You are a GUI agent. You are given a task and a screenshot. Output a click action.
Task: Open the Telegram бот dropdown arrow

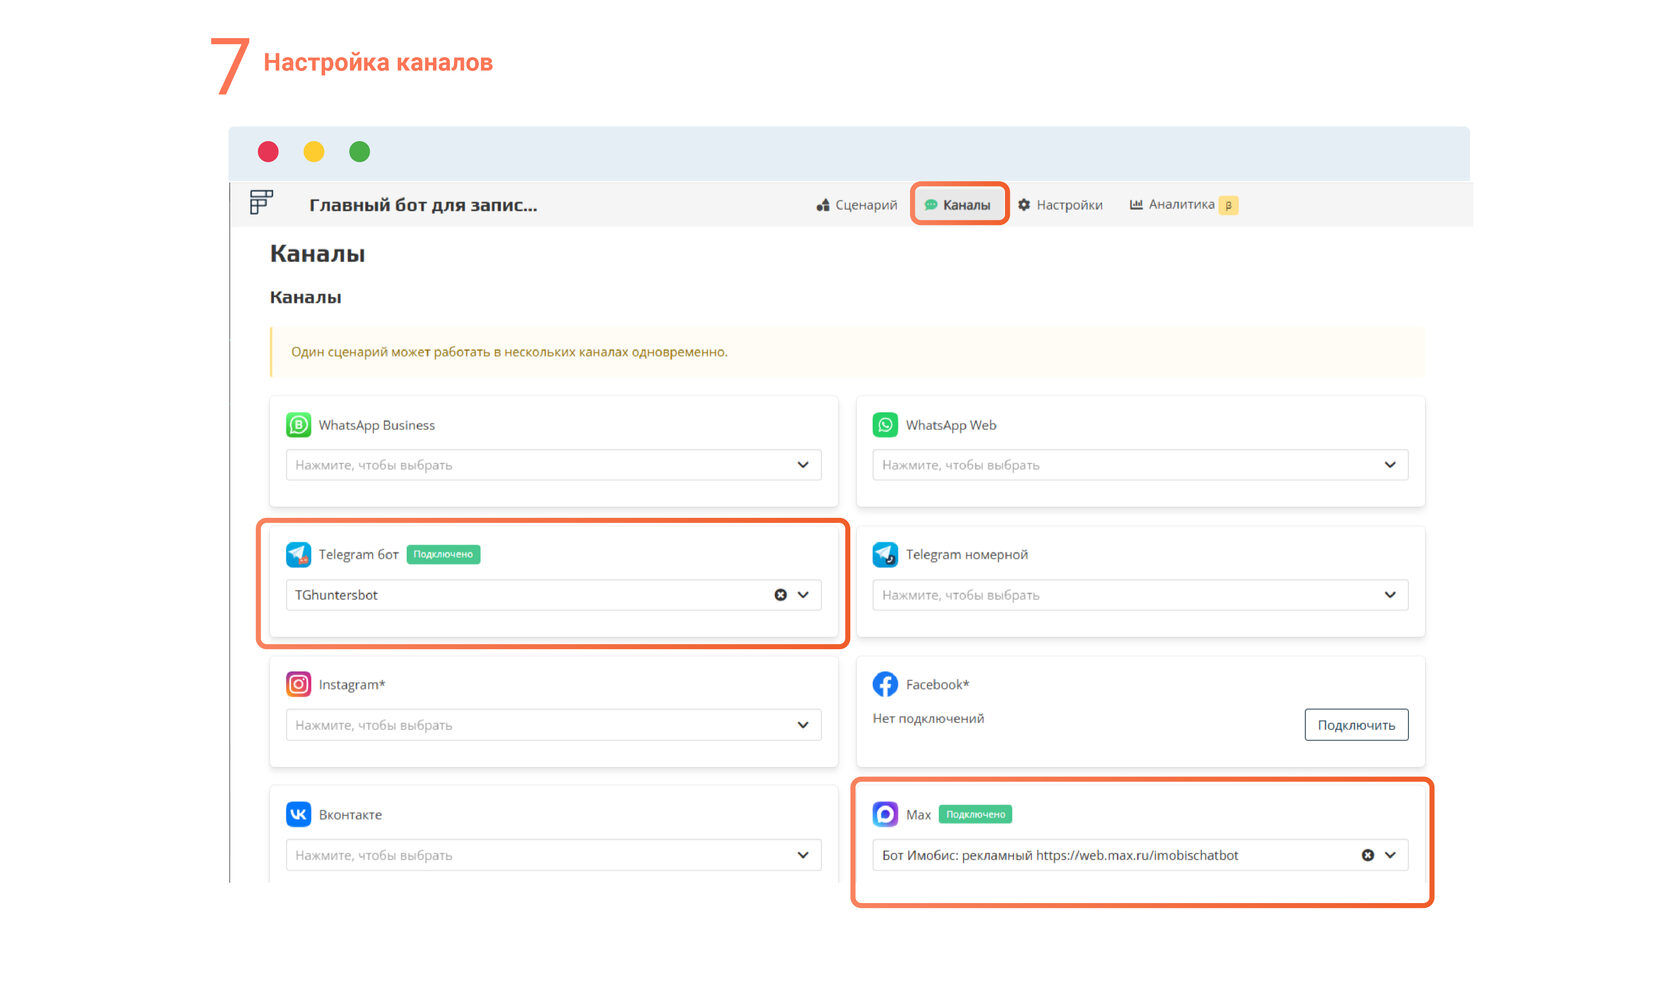pos(803,595)
